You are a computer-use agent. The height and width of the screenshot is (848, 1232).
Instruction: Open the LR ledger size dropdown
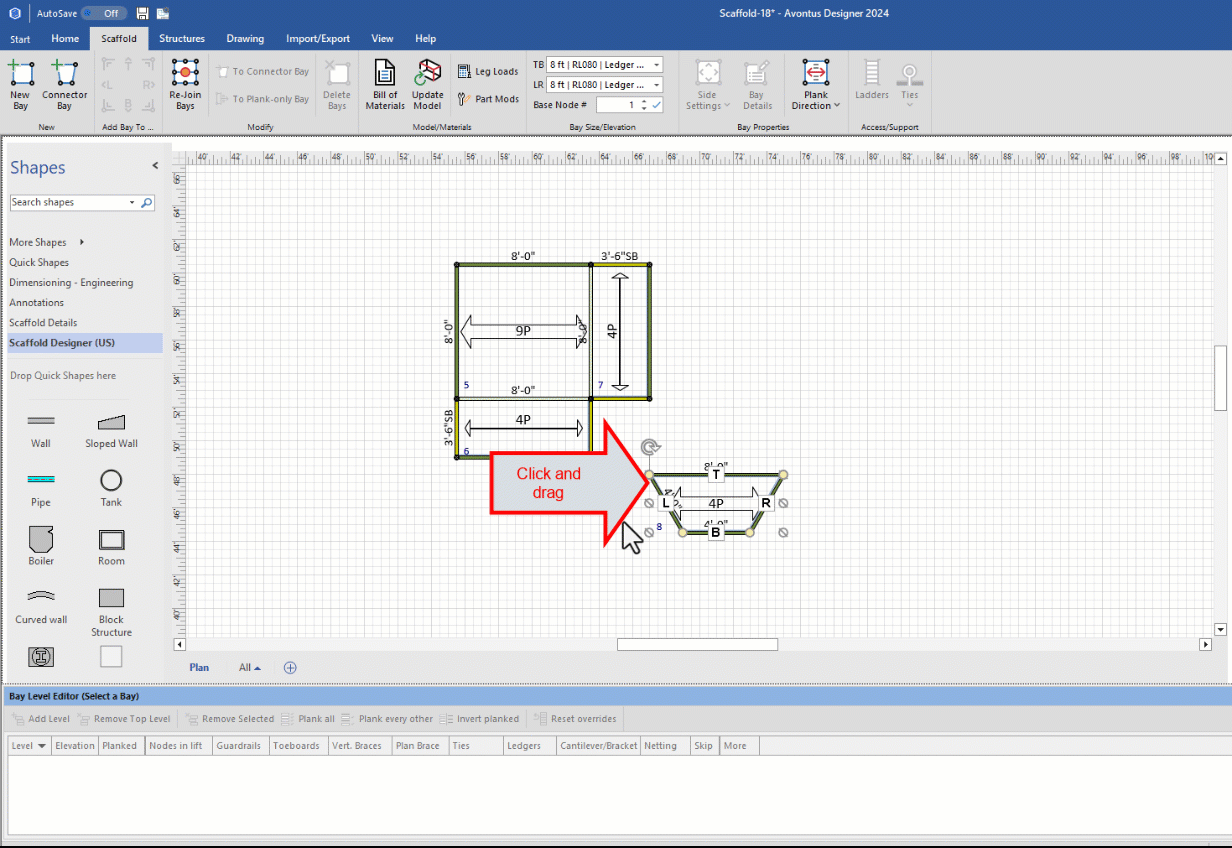pyautogui.click(x=656, y=85)
